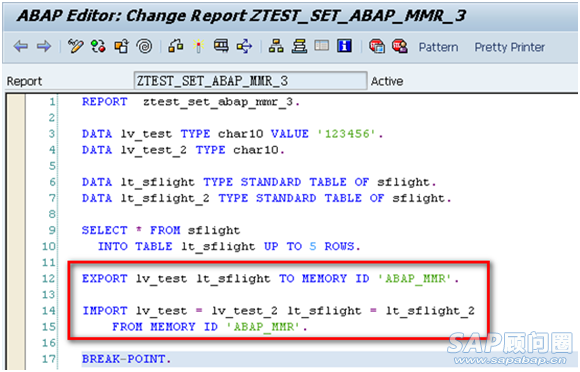
Task: Click the 'EXPORT lv_test lt_sflight TO MEMORY ID' line
Action: click(x=270, y=278)
